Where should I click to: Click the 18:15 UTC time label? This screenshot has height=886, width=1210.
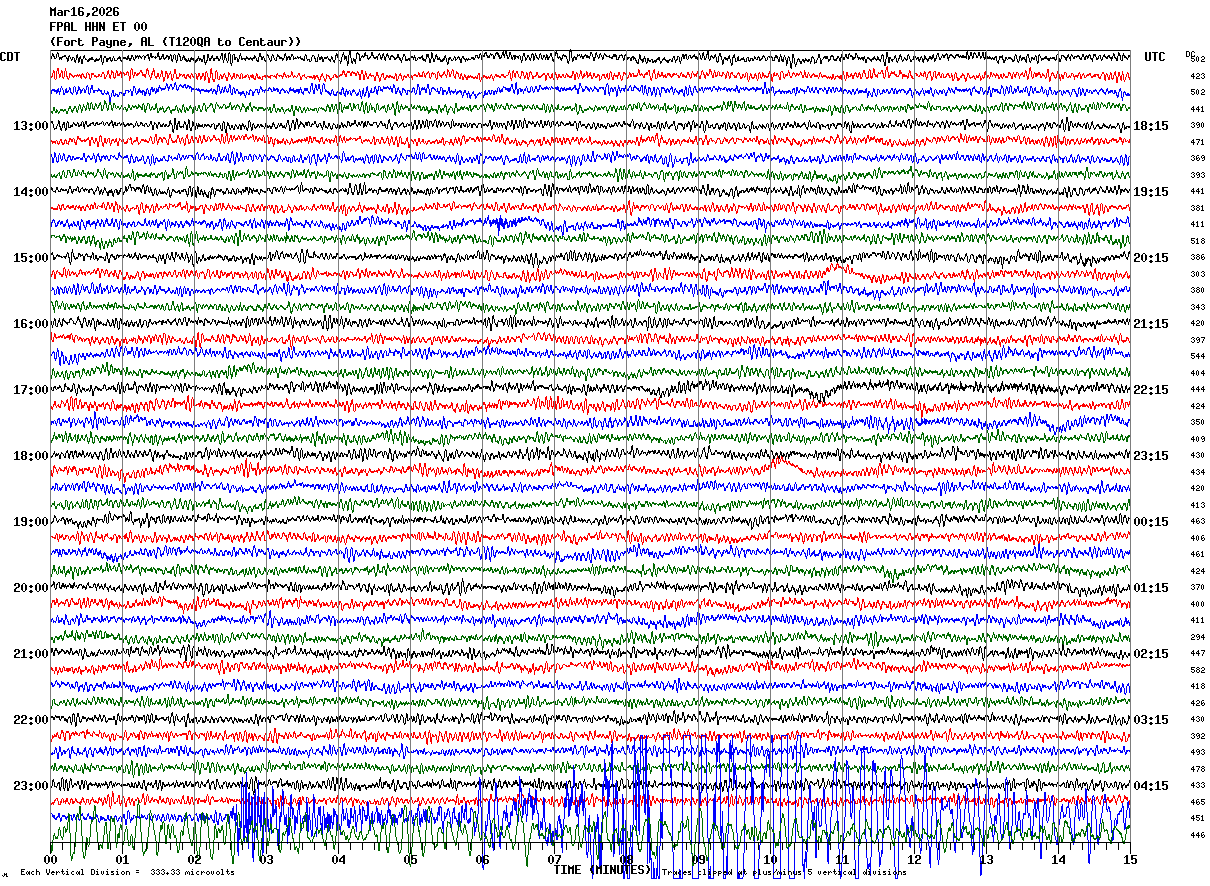pyautogui.click(x=1151, y=126)
